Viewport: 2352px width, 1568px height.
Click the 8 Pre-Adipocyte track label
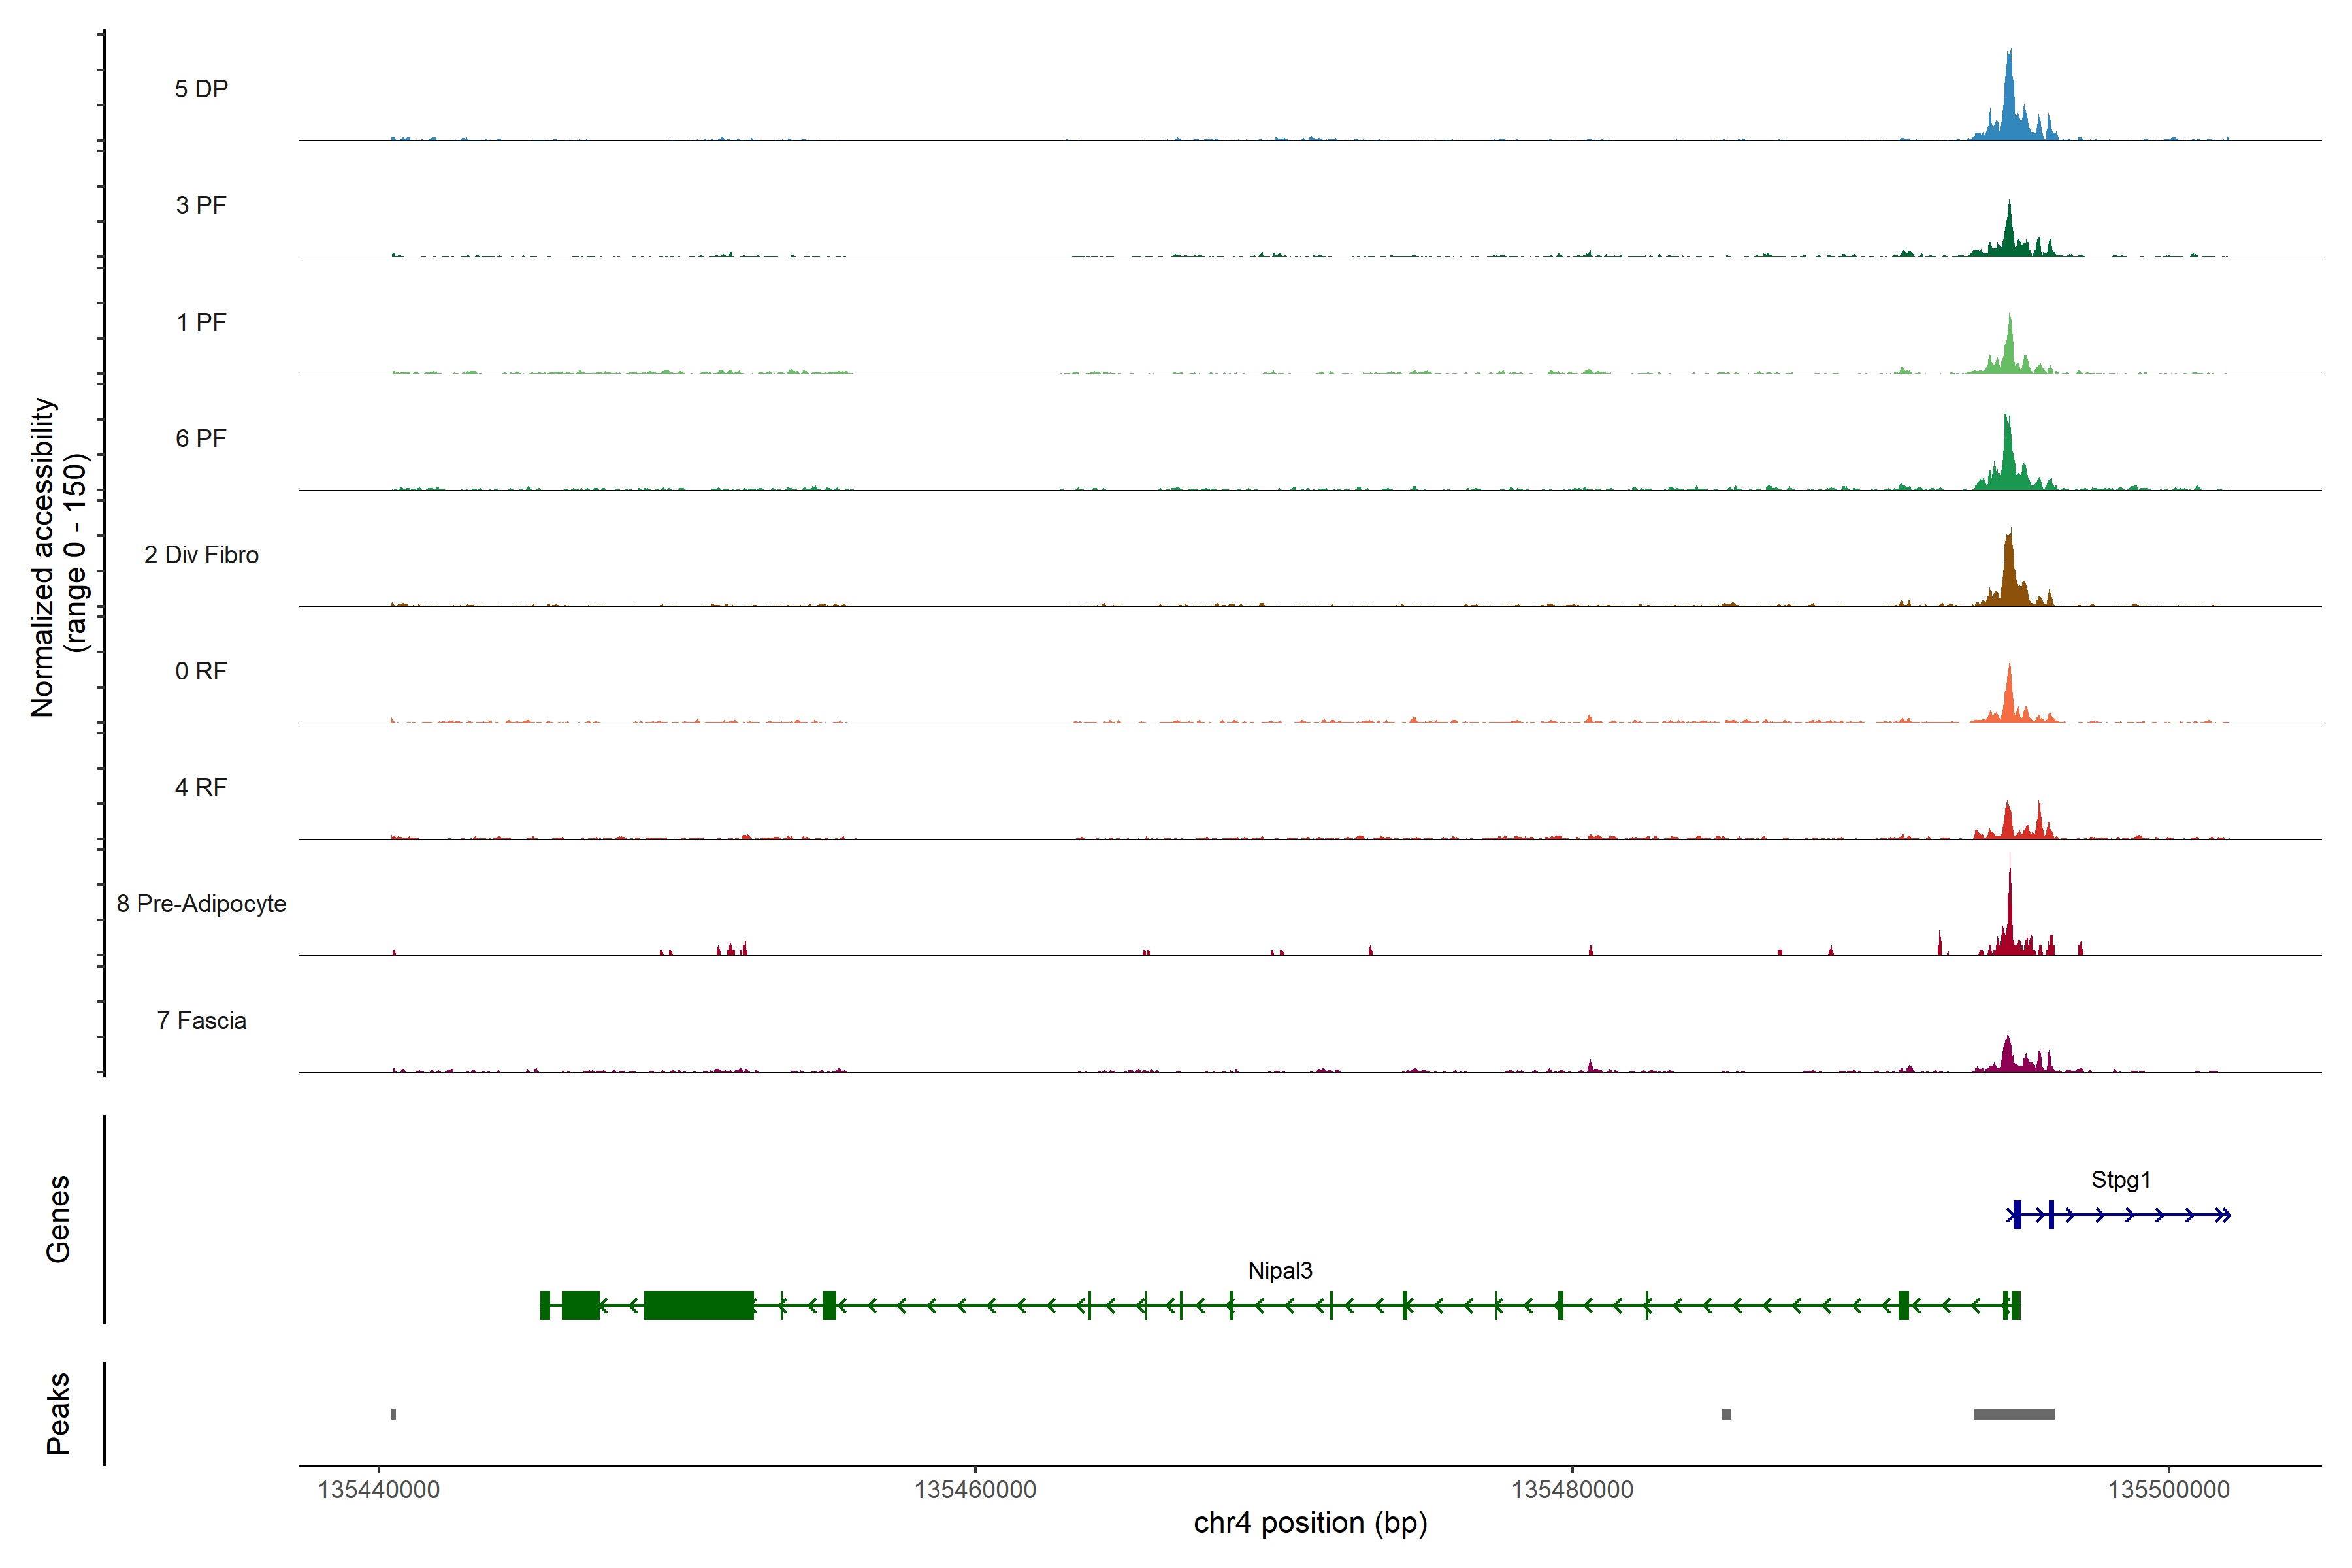201,904
